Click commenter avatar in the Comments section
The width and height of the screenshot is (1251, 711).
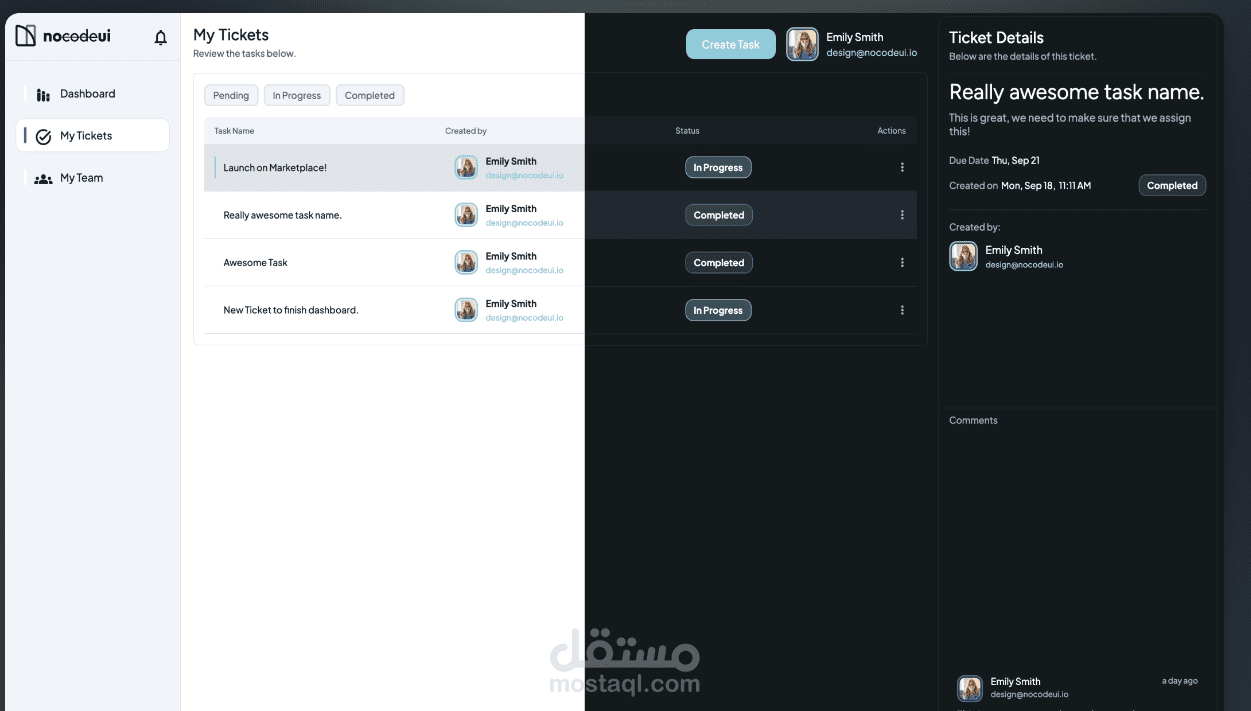click(970, 688)
